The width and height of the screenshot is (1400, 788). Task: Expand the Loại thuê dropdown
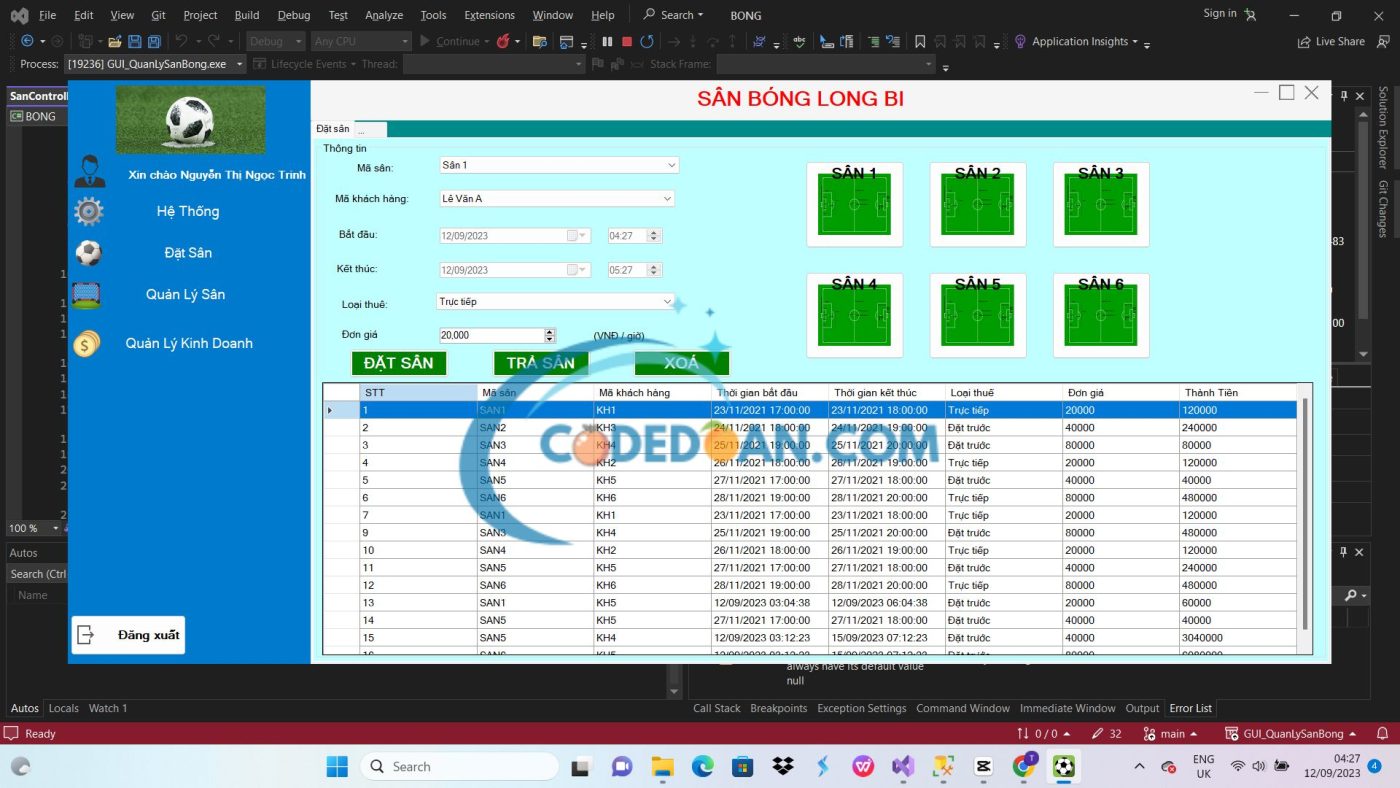668,301
